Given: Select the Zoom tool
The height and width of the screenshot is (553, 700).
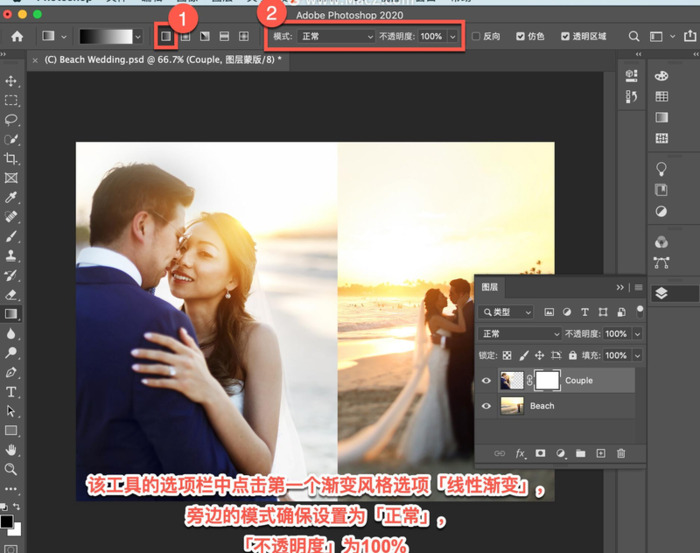Looking at the screenshot, I should pos(11,469).
